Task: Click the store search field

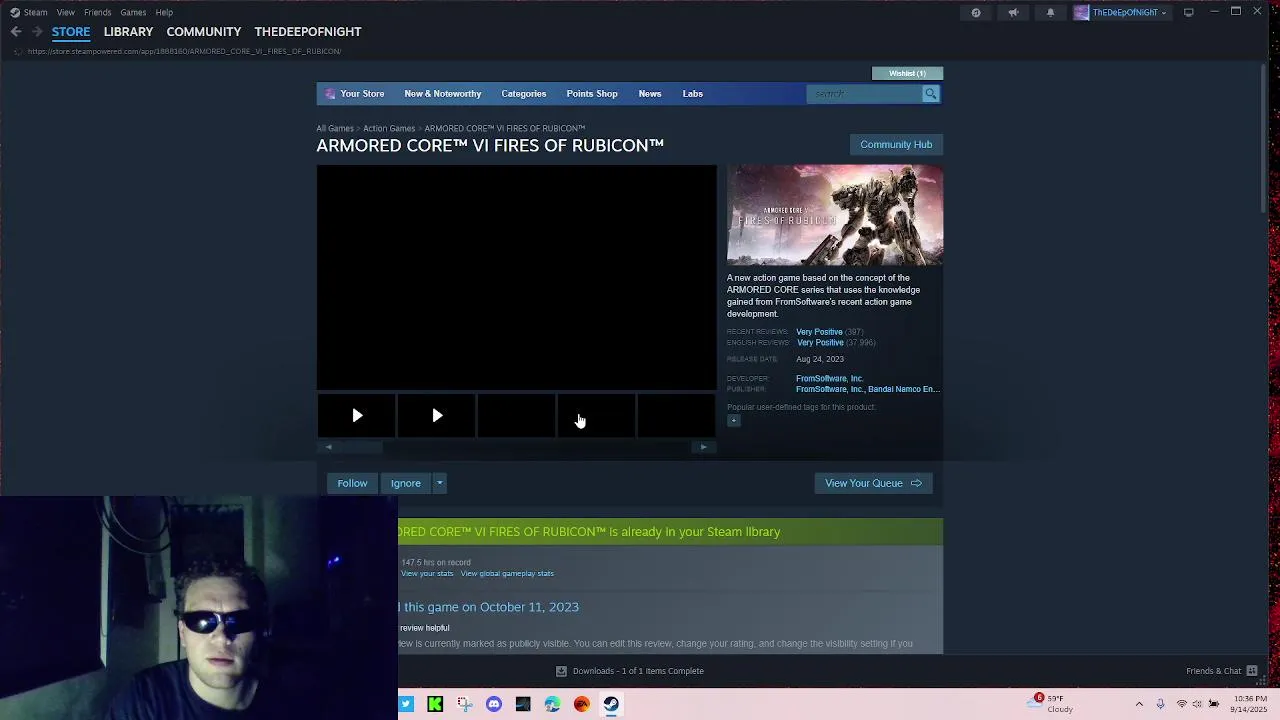Action: click(865, 94)
